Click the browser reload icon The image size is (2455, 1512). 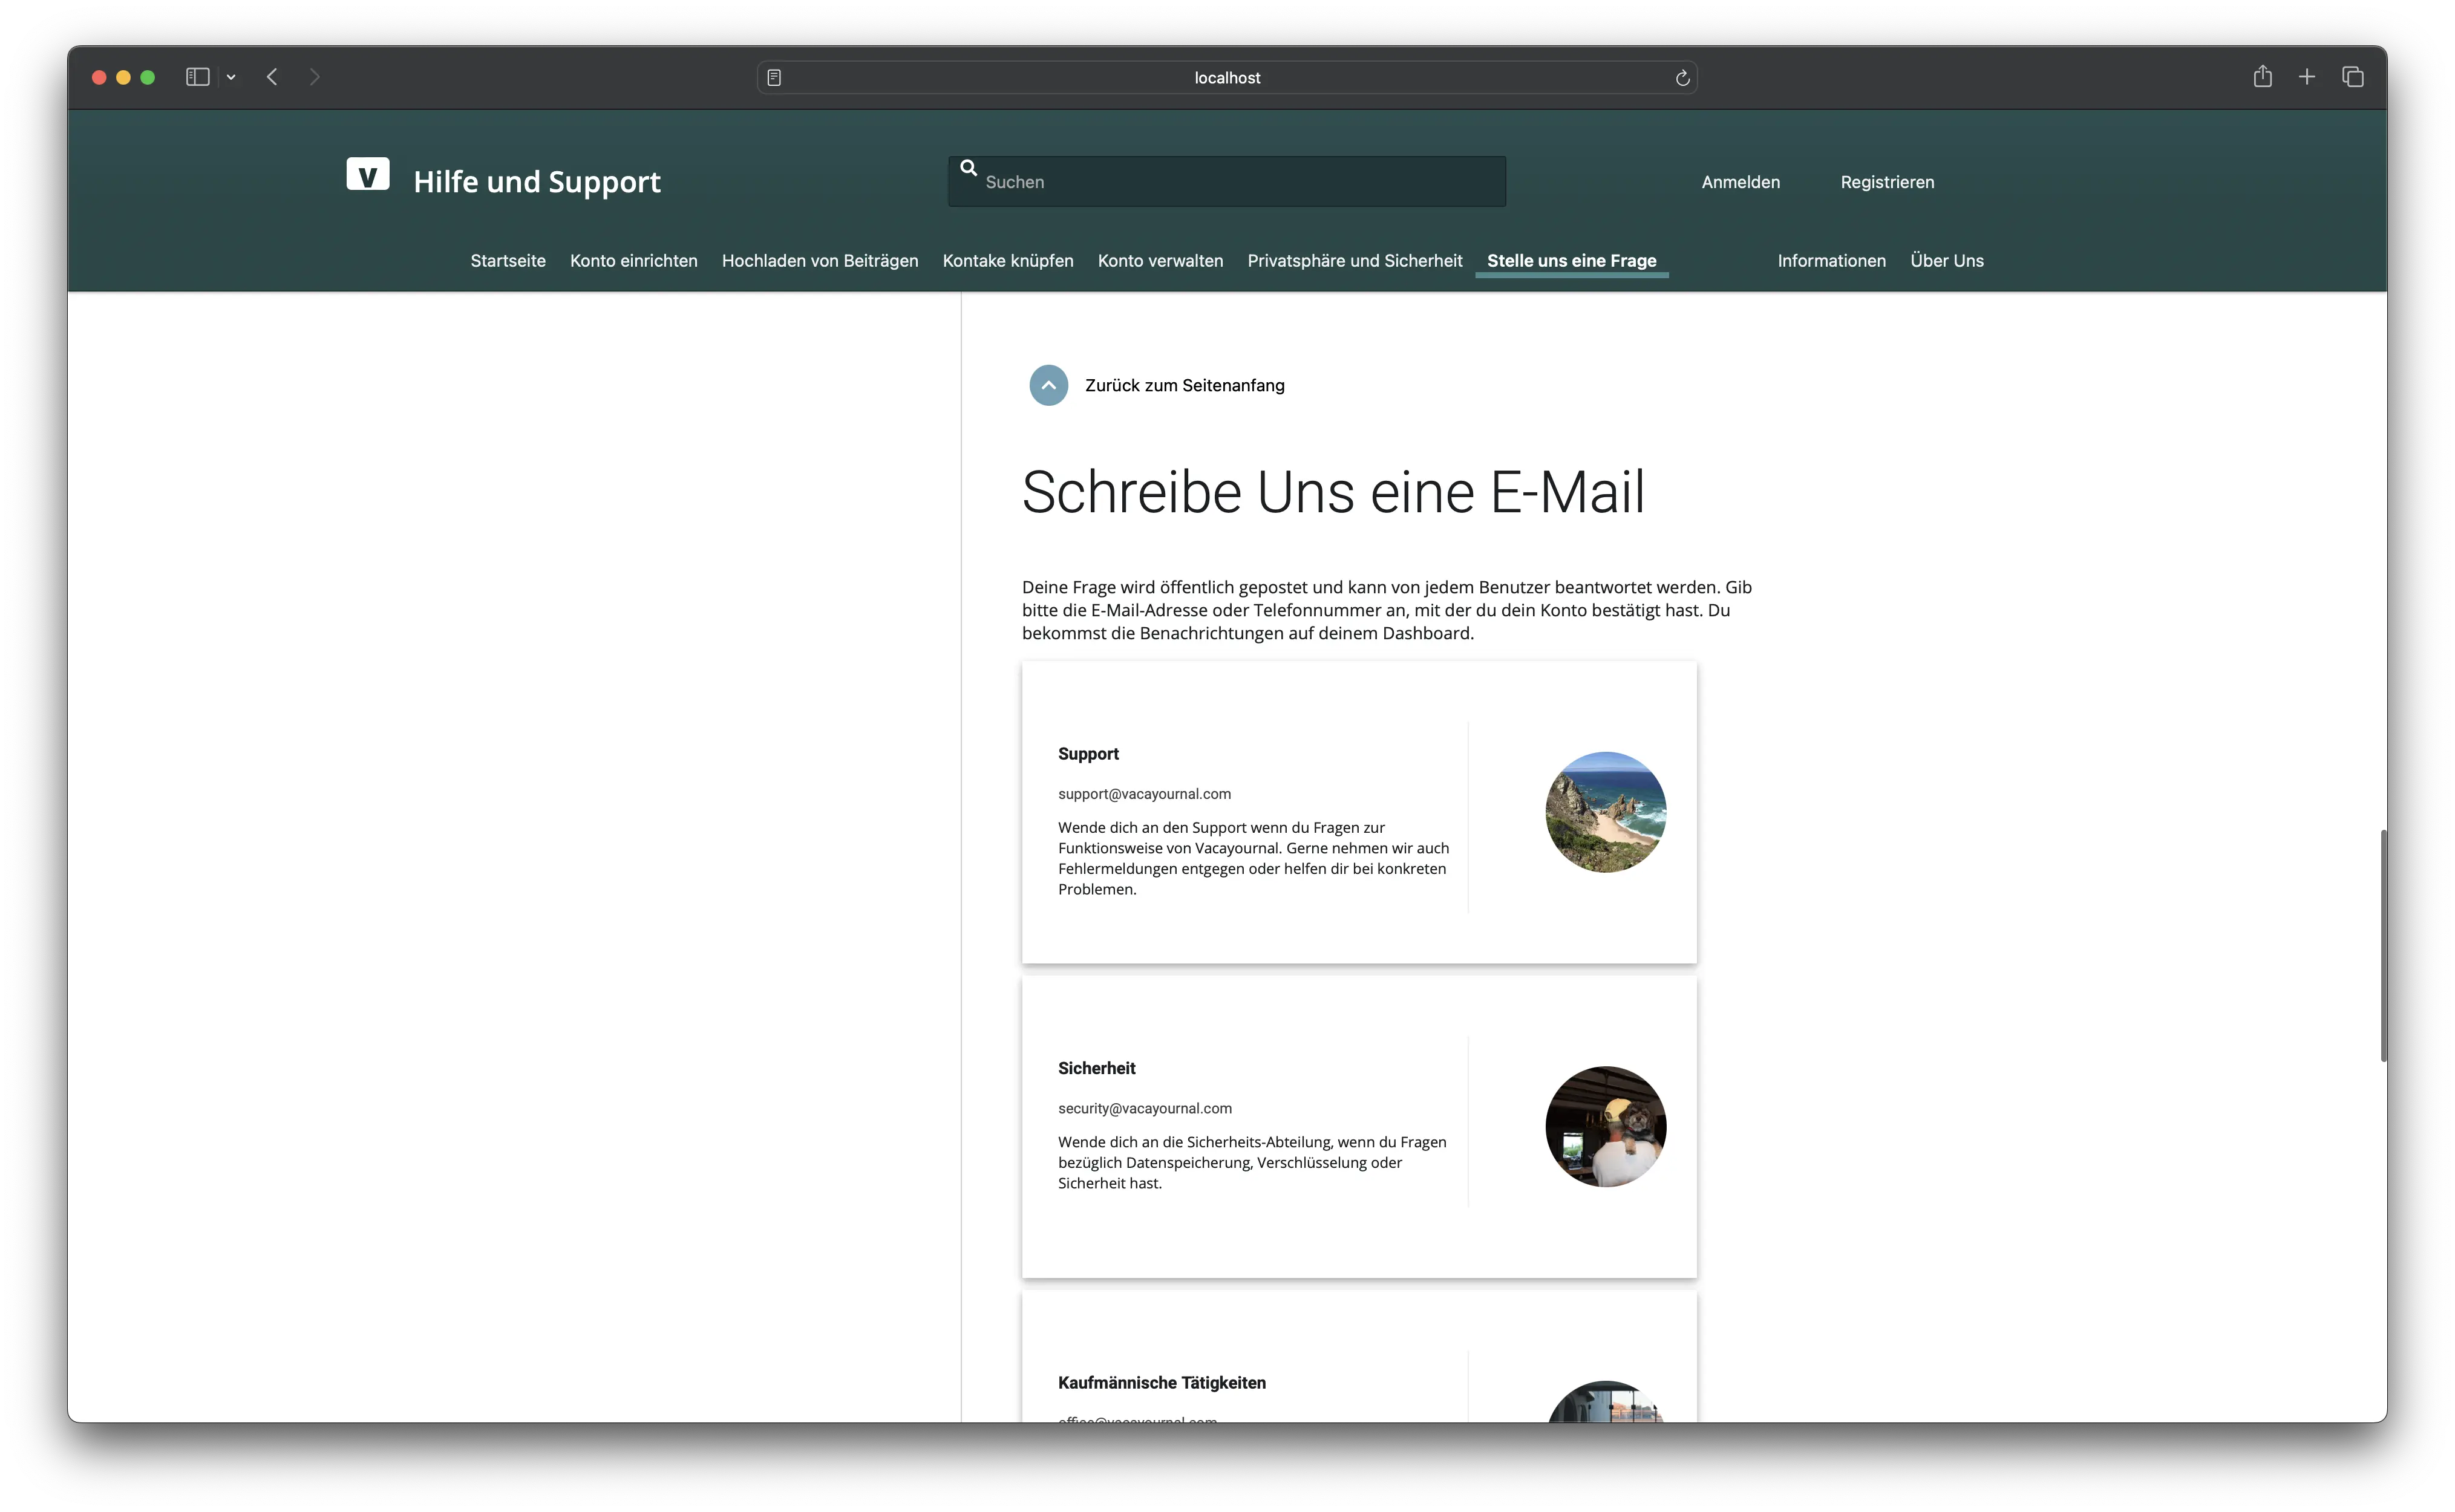pos(1682,78)
